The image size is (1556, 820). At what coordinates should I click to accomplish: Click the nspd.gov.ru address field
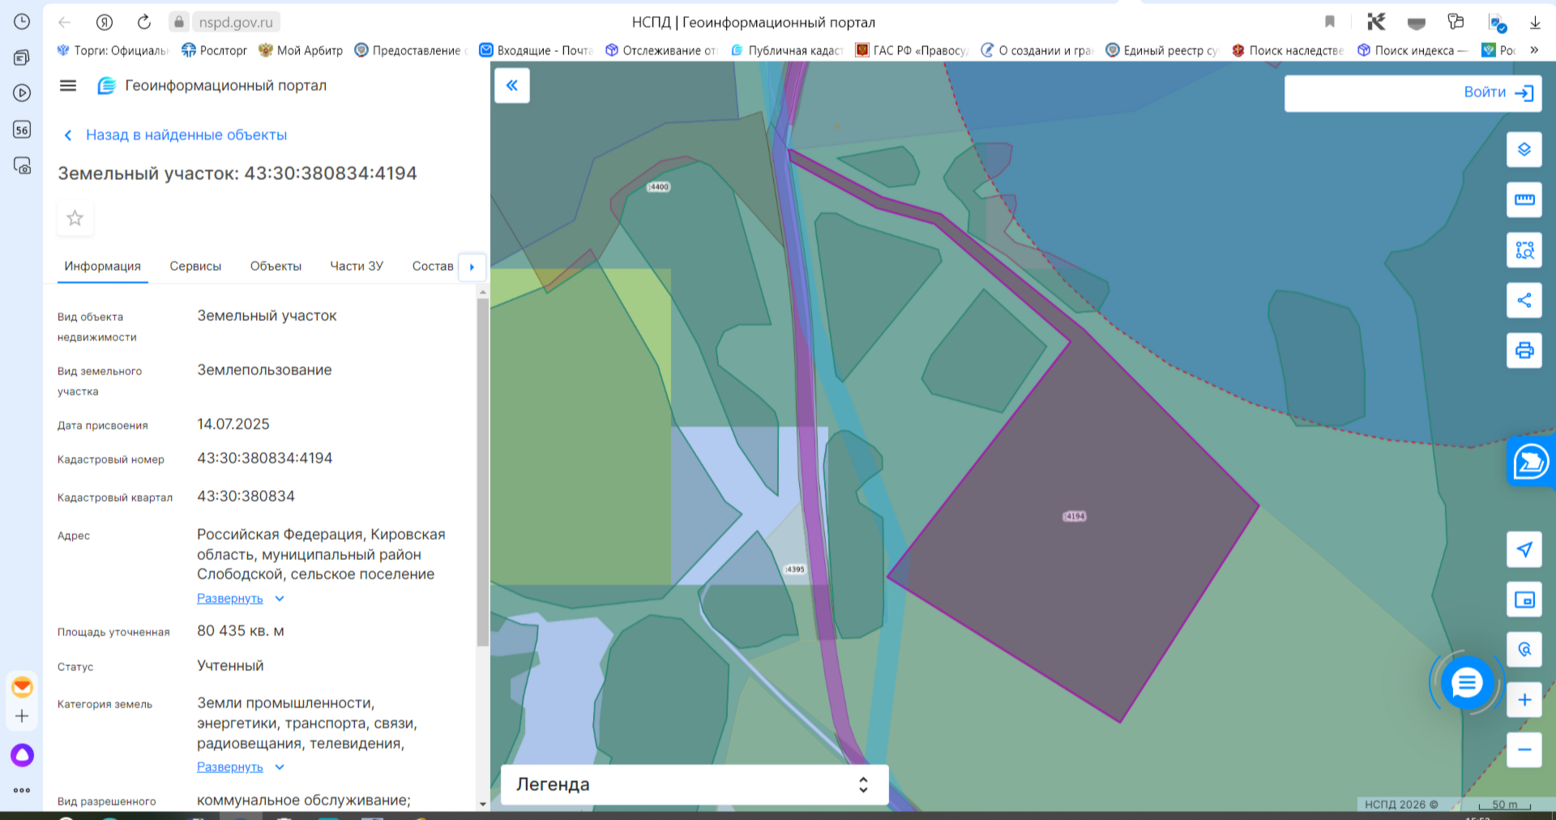(x=235, y=22)
